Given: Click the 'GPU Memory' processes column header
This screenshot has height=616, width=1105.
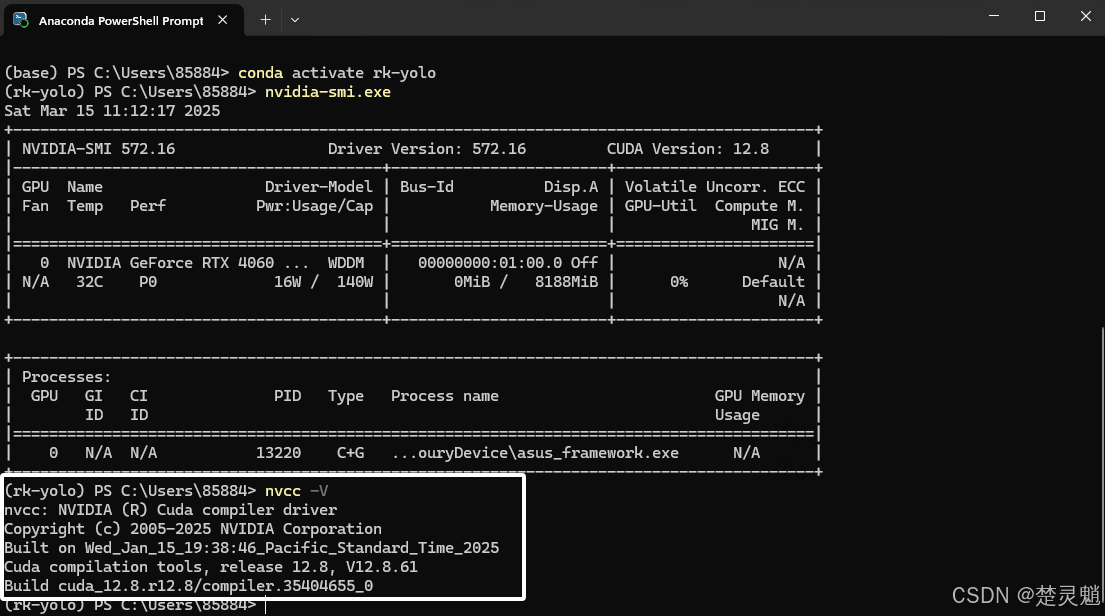Looking at the screenshot, I should tap(760, 396).
